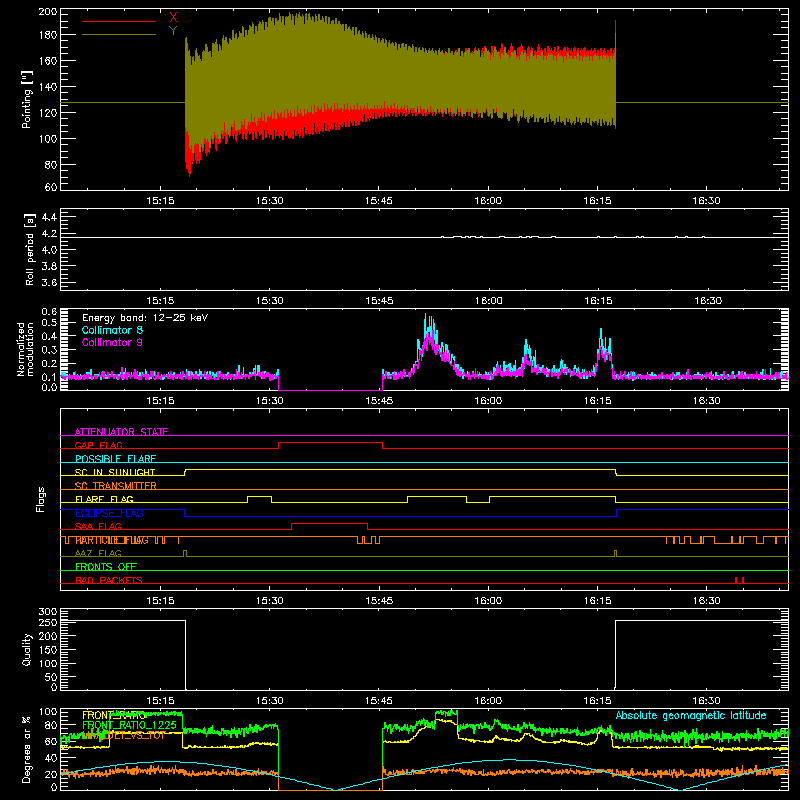Click the 16:15 tick under the Flags plot
Viewport: 800px width, 800px height.
click(x=597, y=601)
